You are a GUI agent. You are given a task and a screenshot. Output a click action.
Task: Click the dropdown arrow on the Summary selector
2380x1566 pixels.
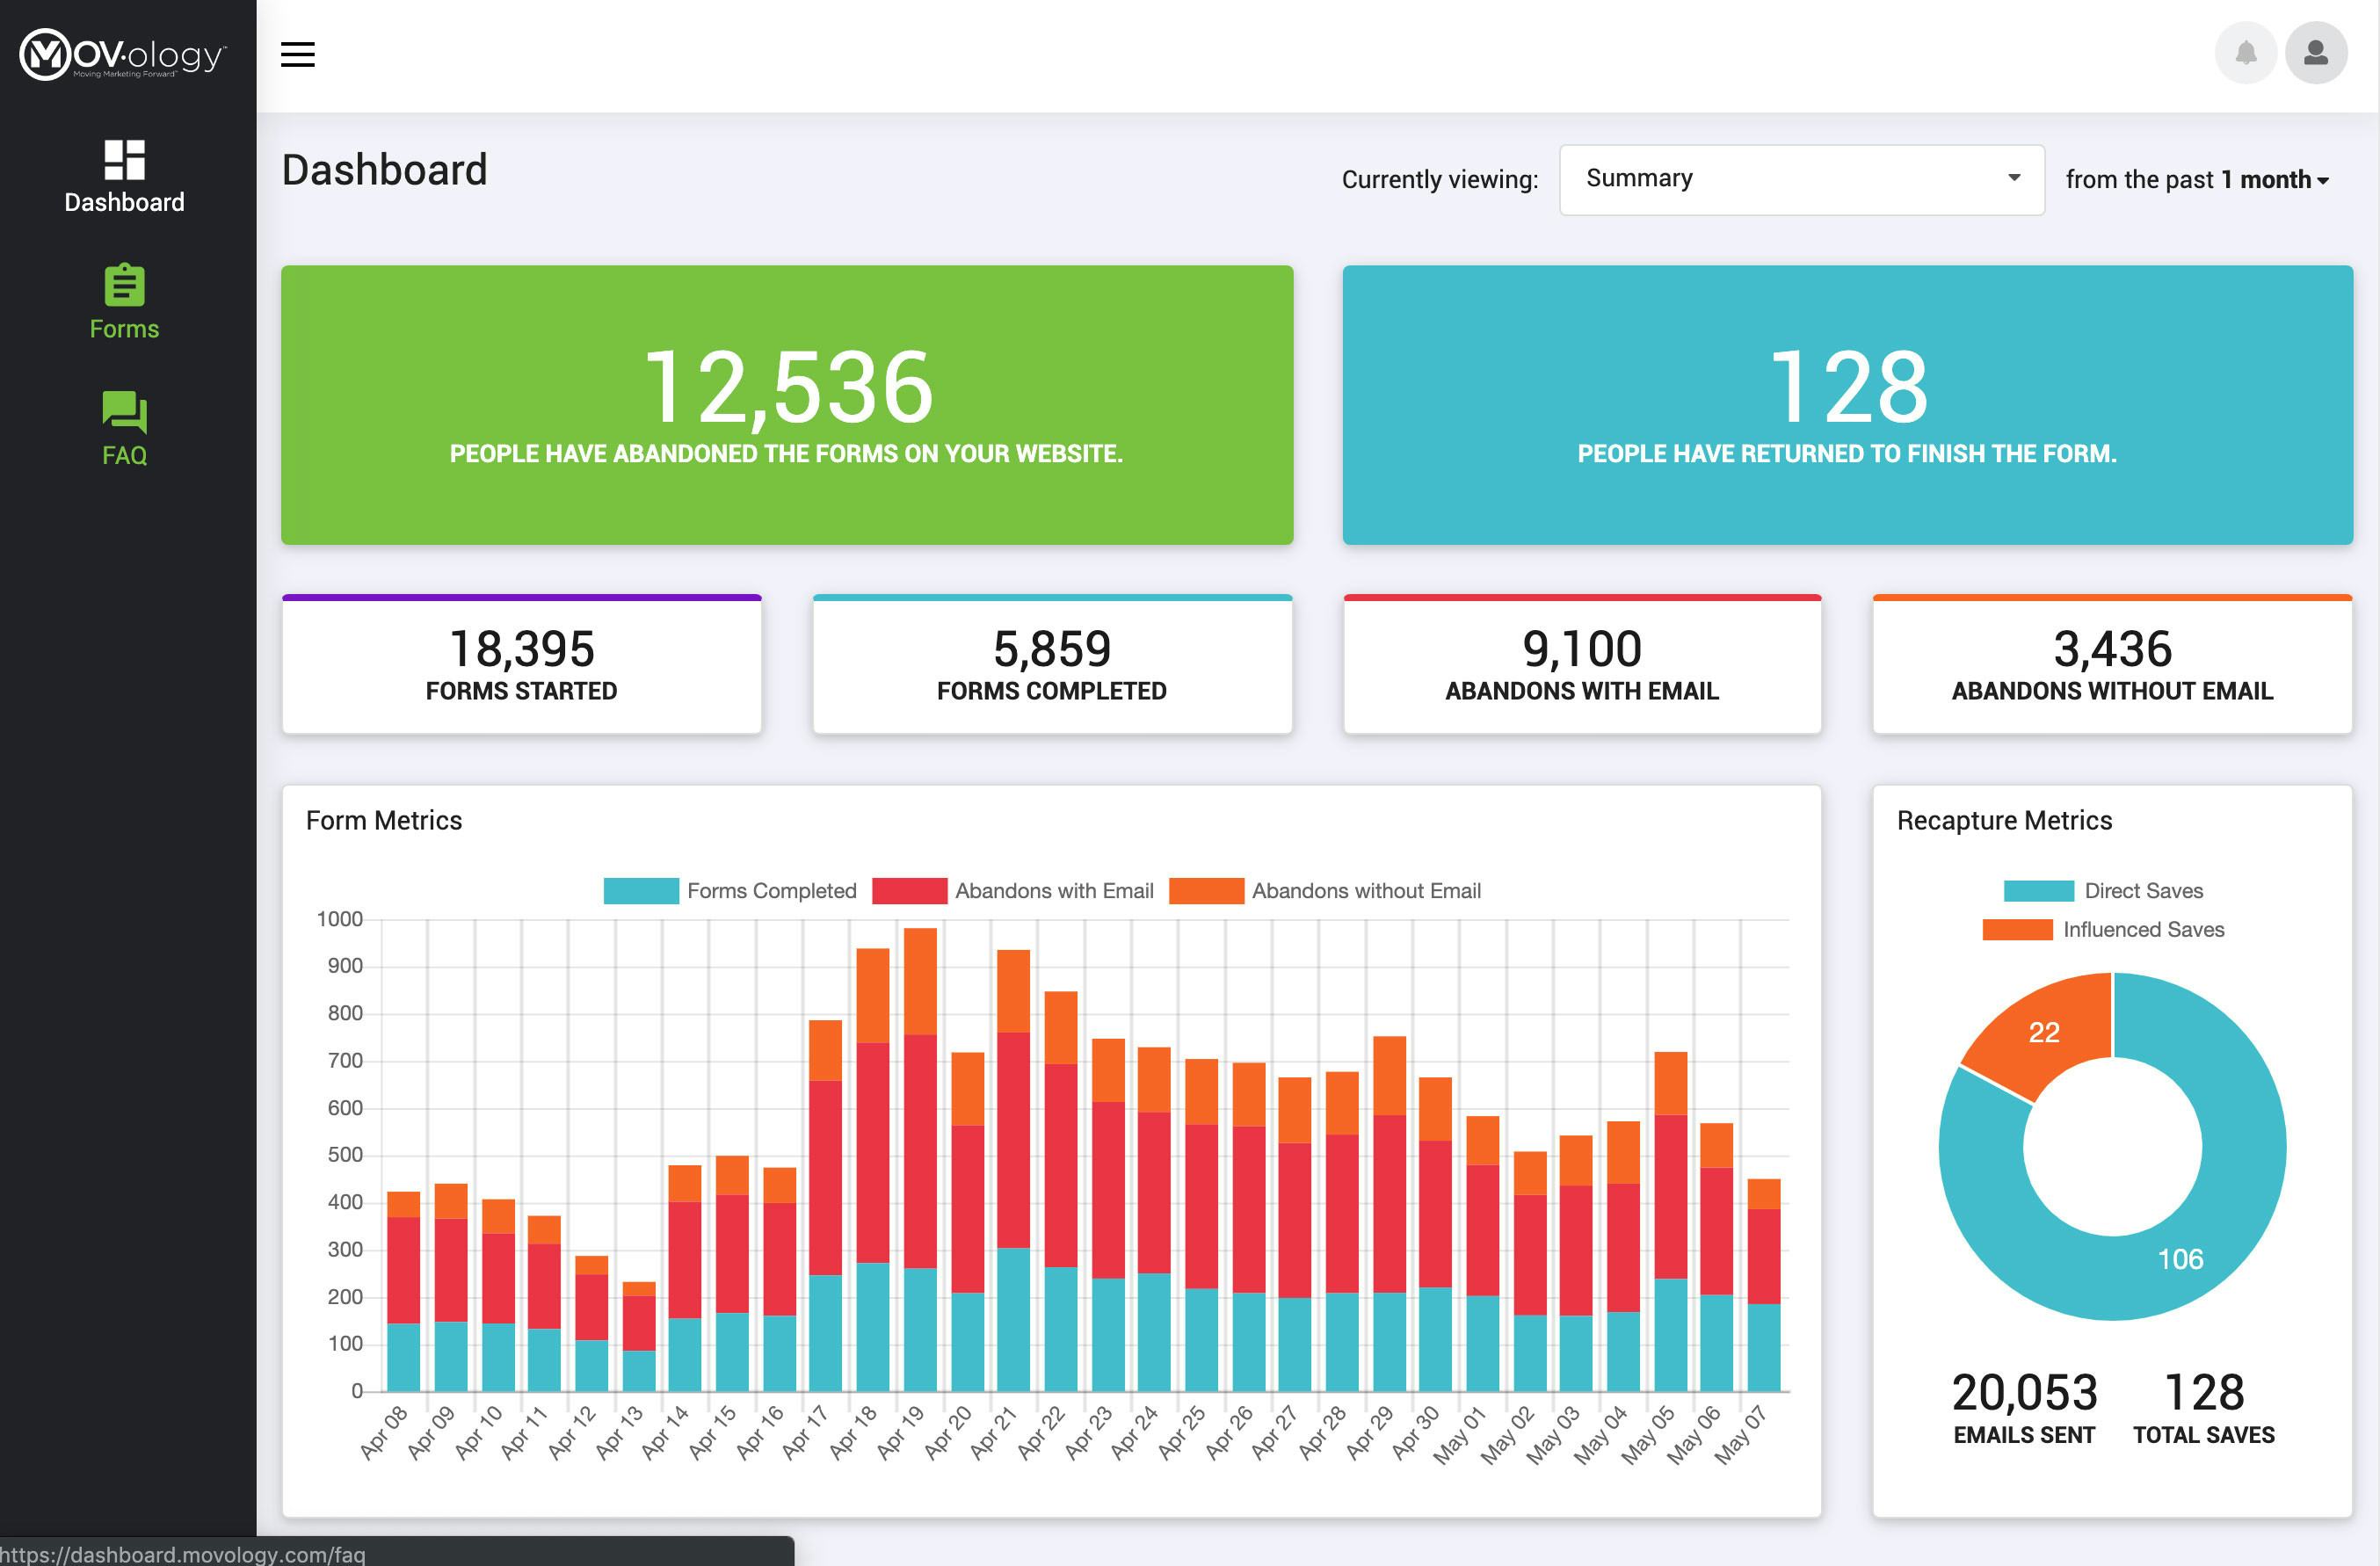[x=2013, y=179]
